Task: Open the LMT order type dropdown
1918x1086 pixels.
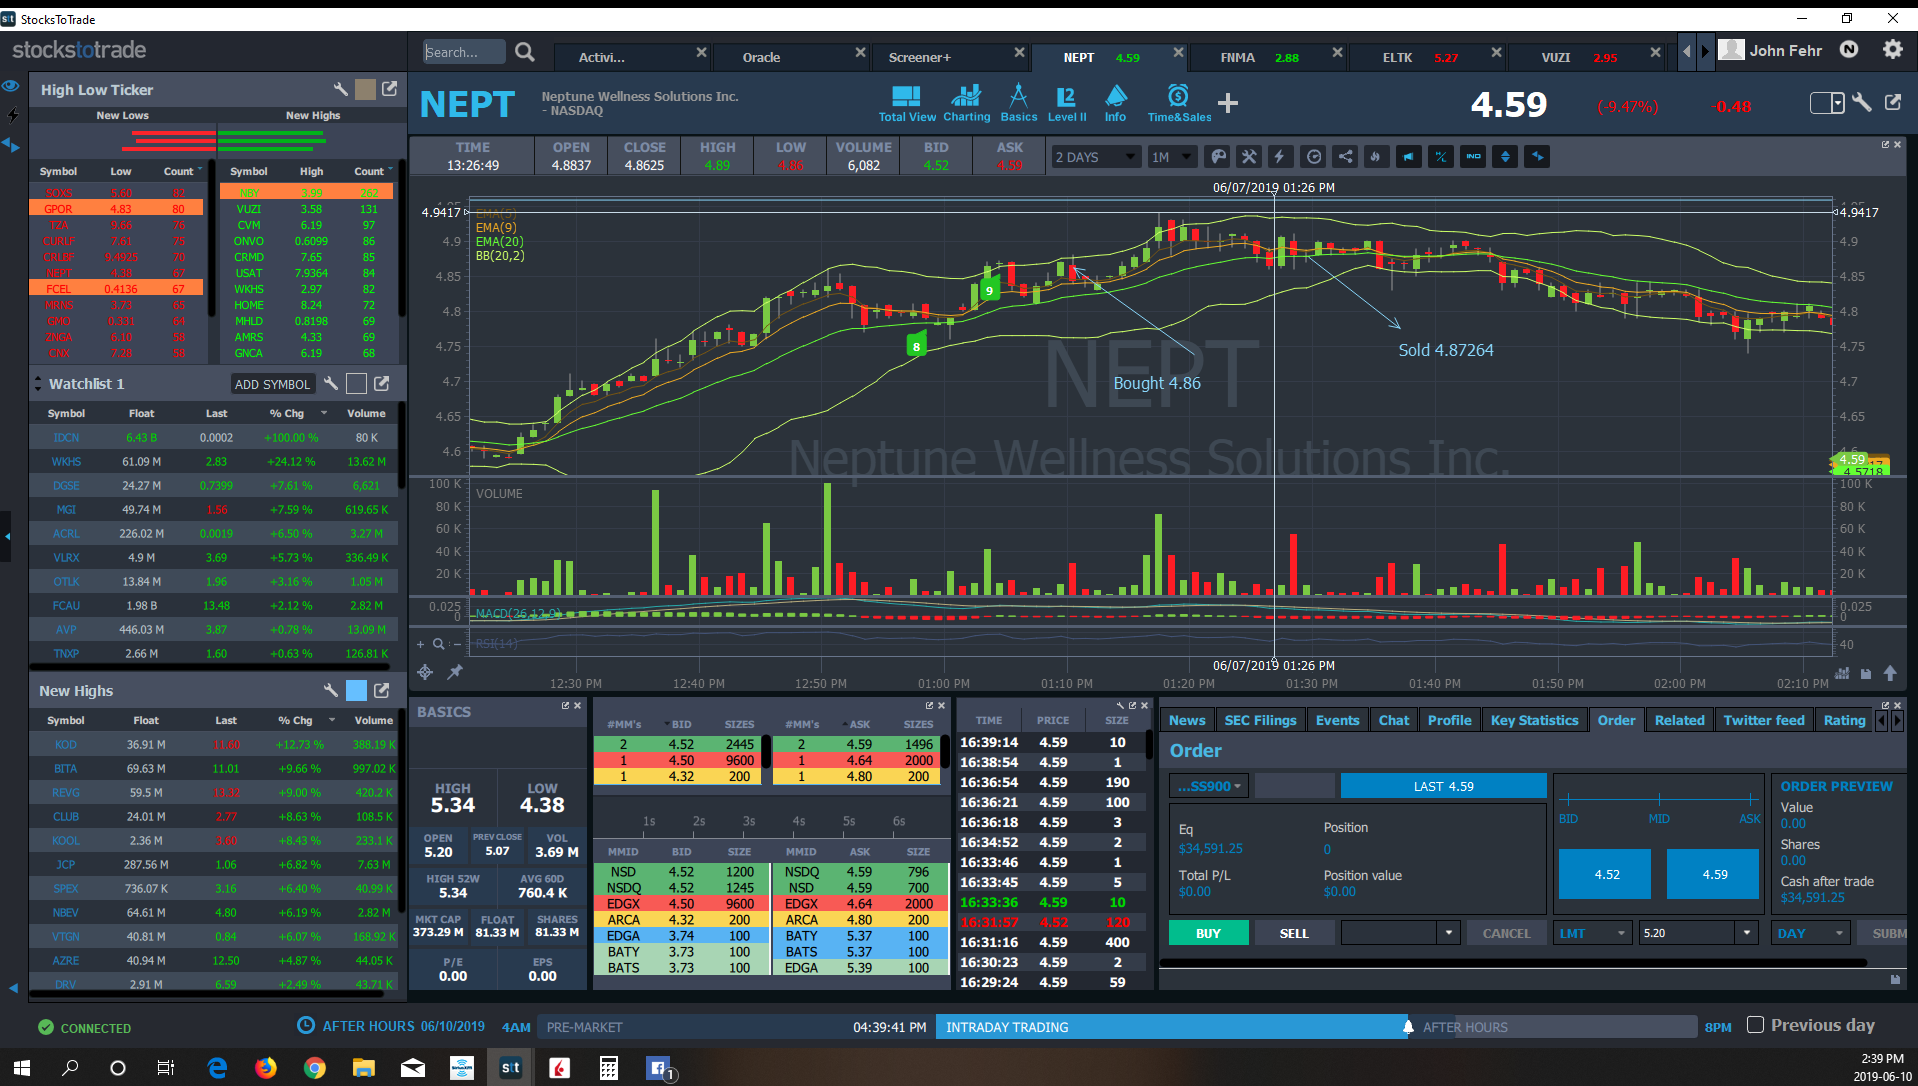Action: pyautogui.click(x=1594, y=933)
